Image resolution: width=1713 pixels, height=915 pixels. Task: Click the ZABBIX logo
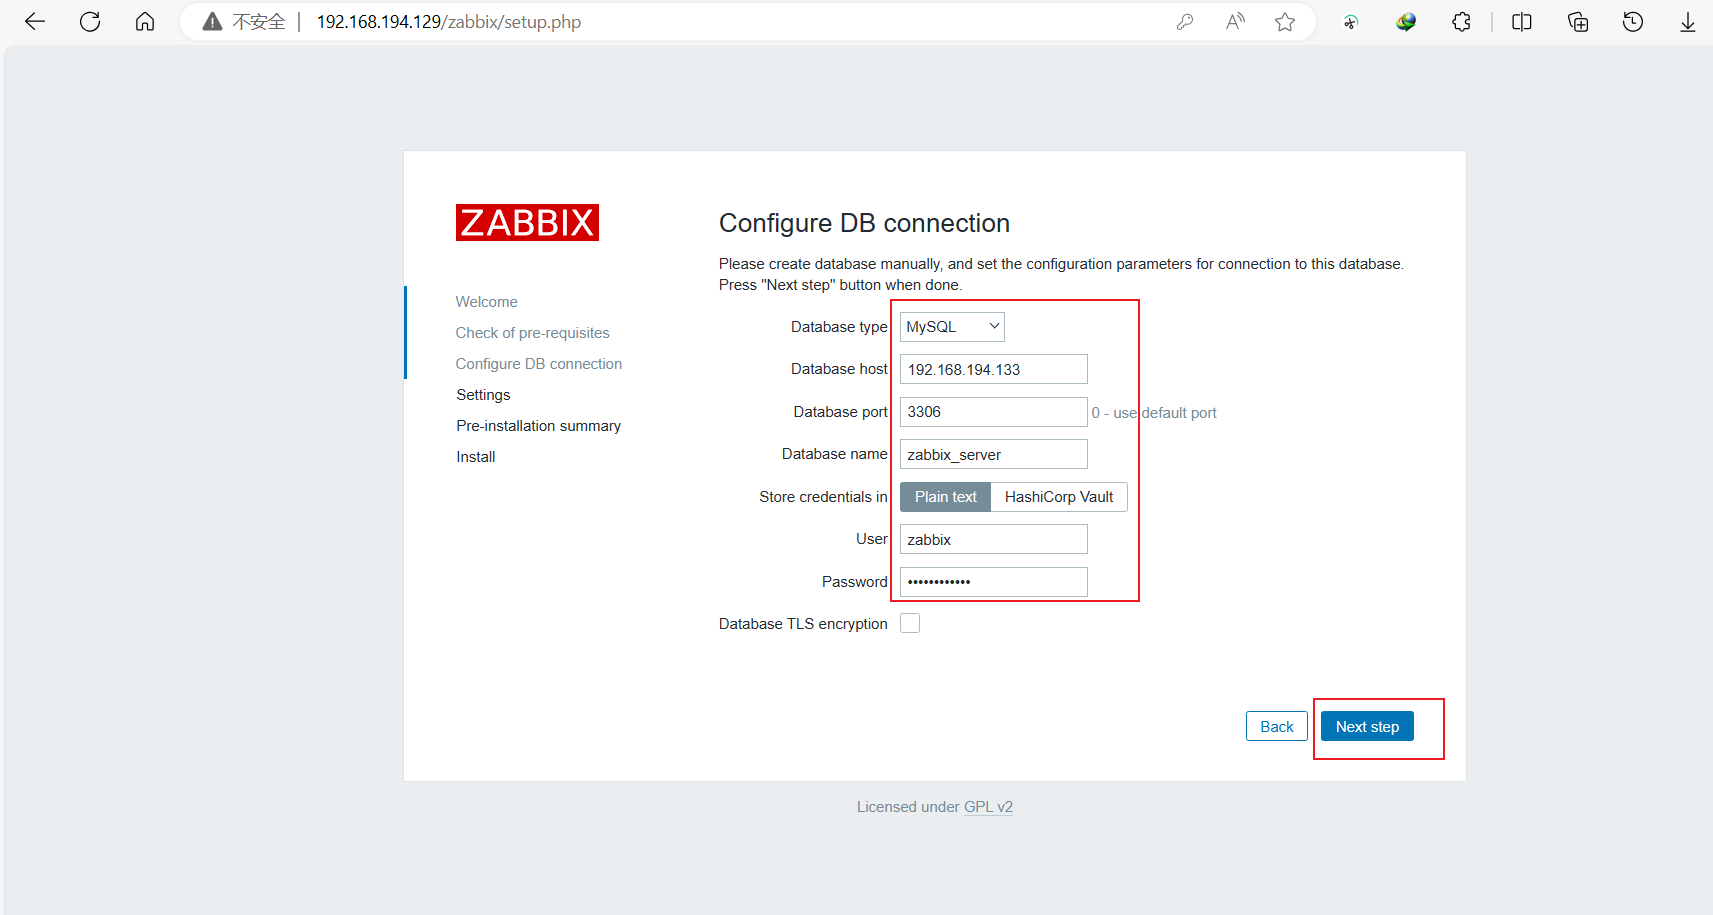click(527, 222)
